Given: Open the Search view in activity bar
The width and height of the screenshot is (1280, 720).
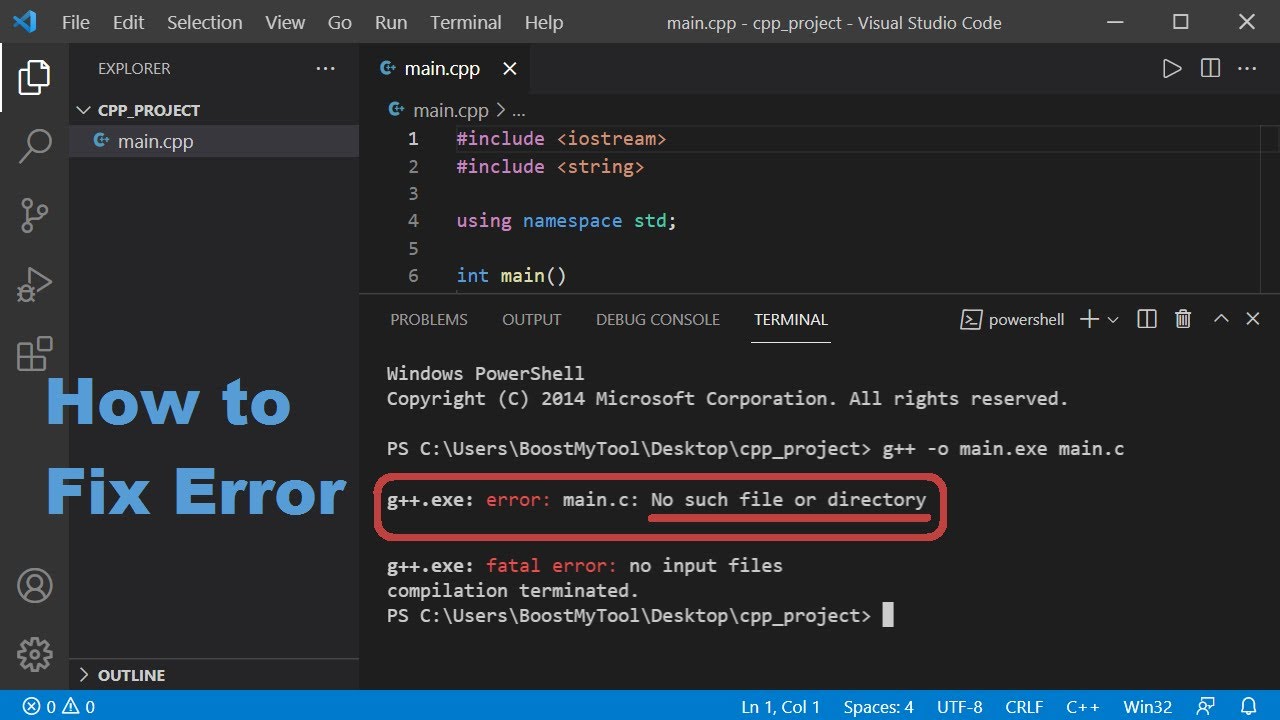Looking at the screenshot, I should 34,146.
